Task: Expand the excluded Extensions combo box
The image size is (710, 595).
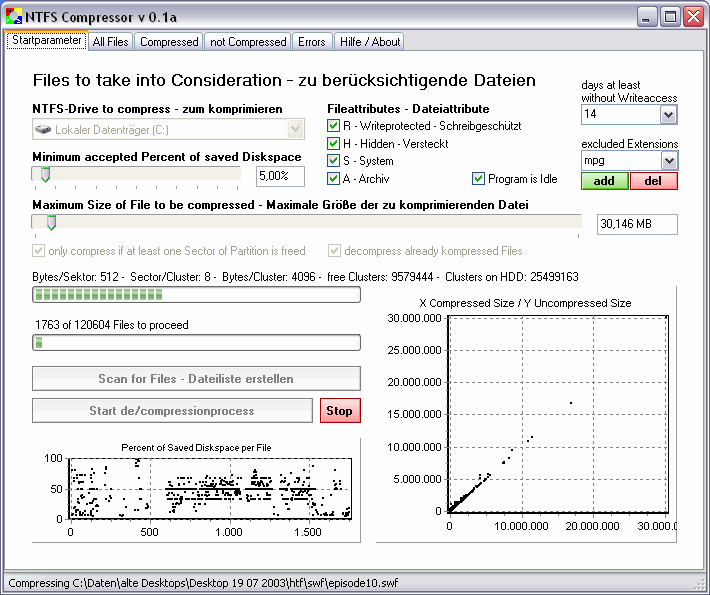Action: (669, 160)
